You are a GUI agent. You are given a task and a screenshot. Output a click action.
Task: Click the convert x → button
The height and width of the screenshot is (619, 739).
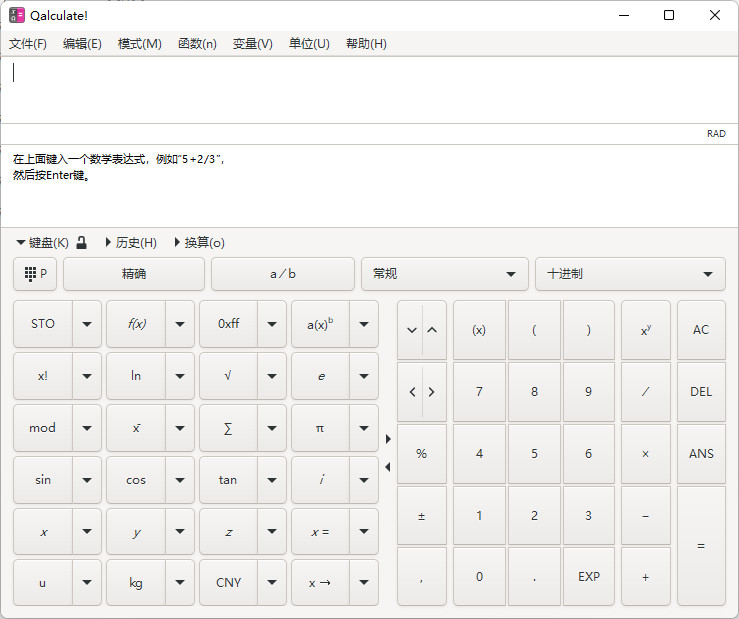pos(320,583)
